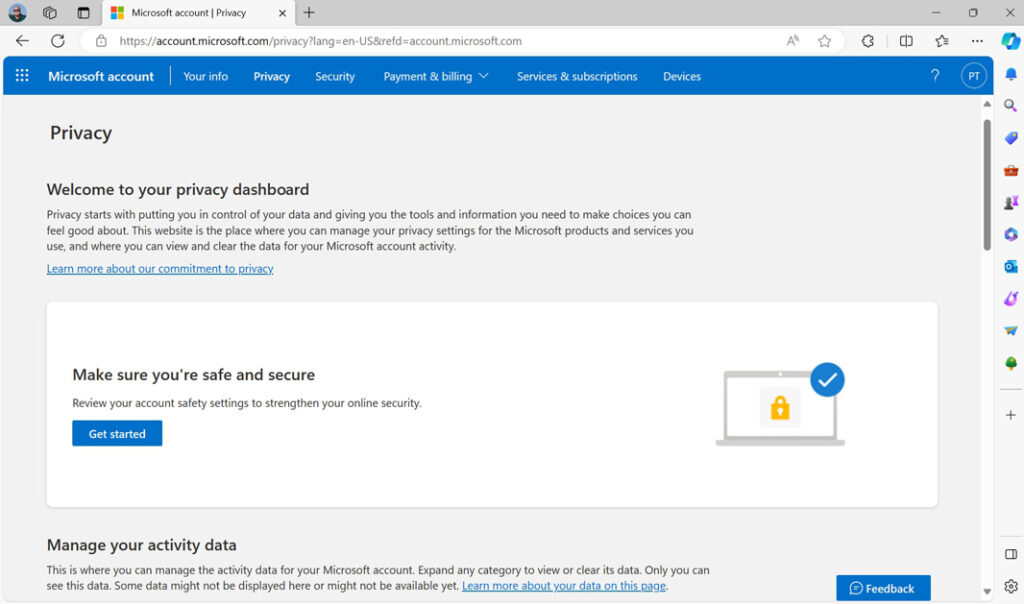Screen dimensions: 1024x604
Task: Click the Feedback button
Action: [883, 588]
